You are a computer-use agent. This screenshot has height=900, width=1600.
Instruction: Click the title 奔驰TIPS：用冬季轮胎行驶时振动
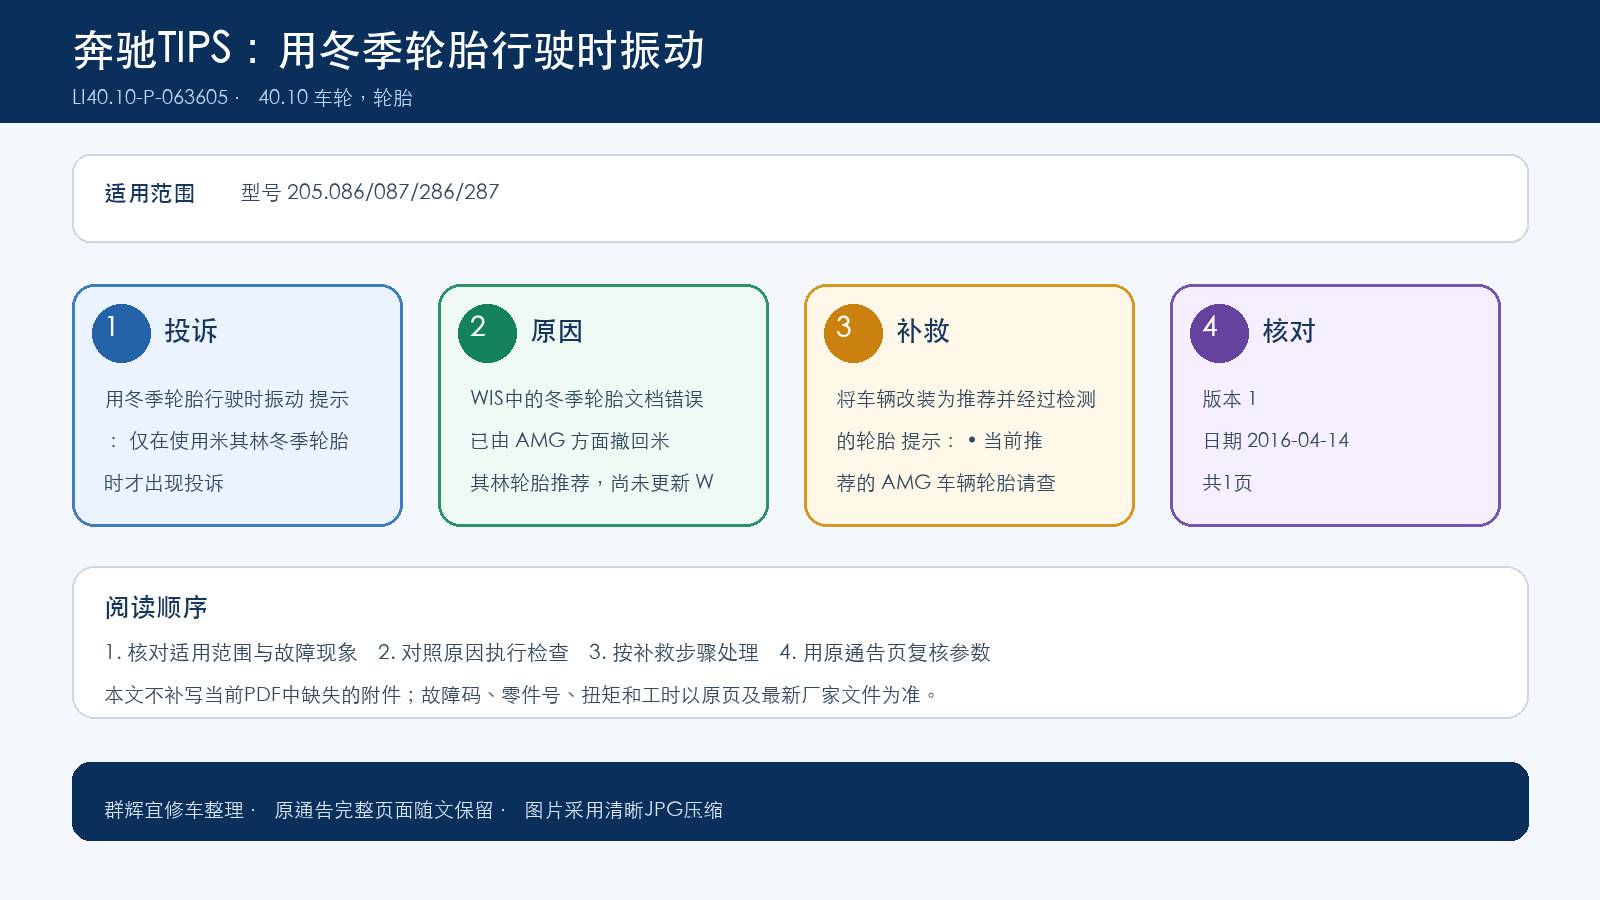[x=389, y=50]
